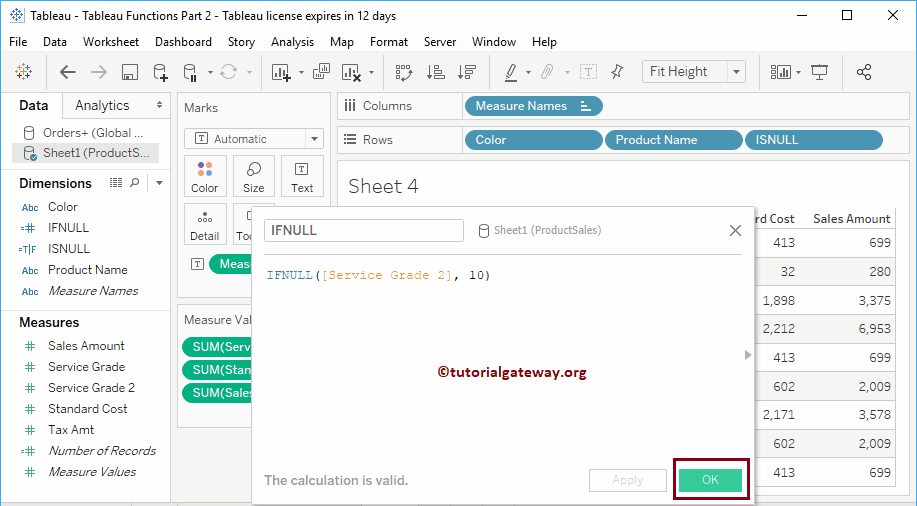Click the Measure Names pill on Columns
The height and width of the screenshot is (506, 917).
click(x=533, y=106)
